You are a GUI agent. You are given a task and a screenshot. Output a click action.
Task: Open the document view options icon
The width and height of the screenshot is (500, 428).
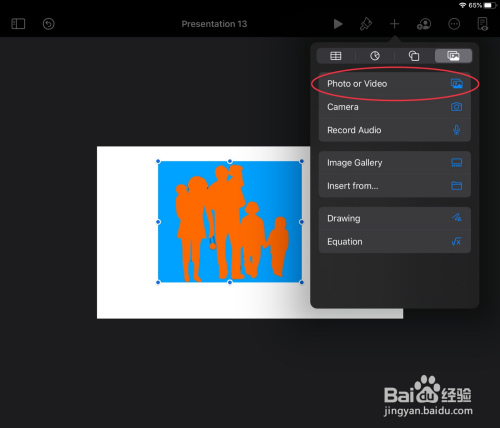pyautogui.click(x=483, y=24)
